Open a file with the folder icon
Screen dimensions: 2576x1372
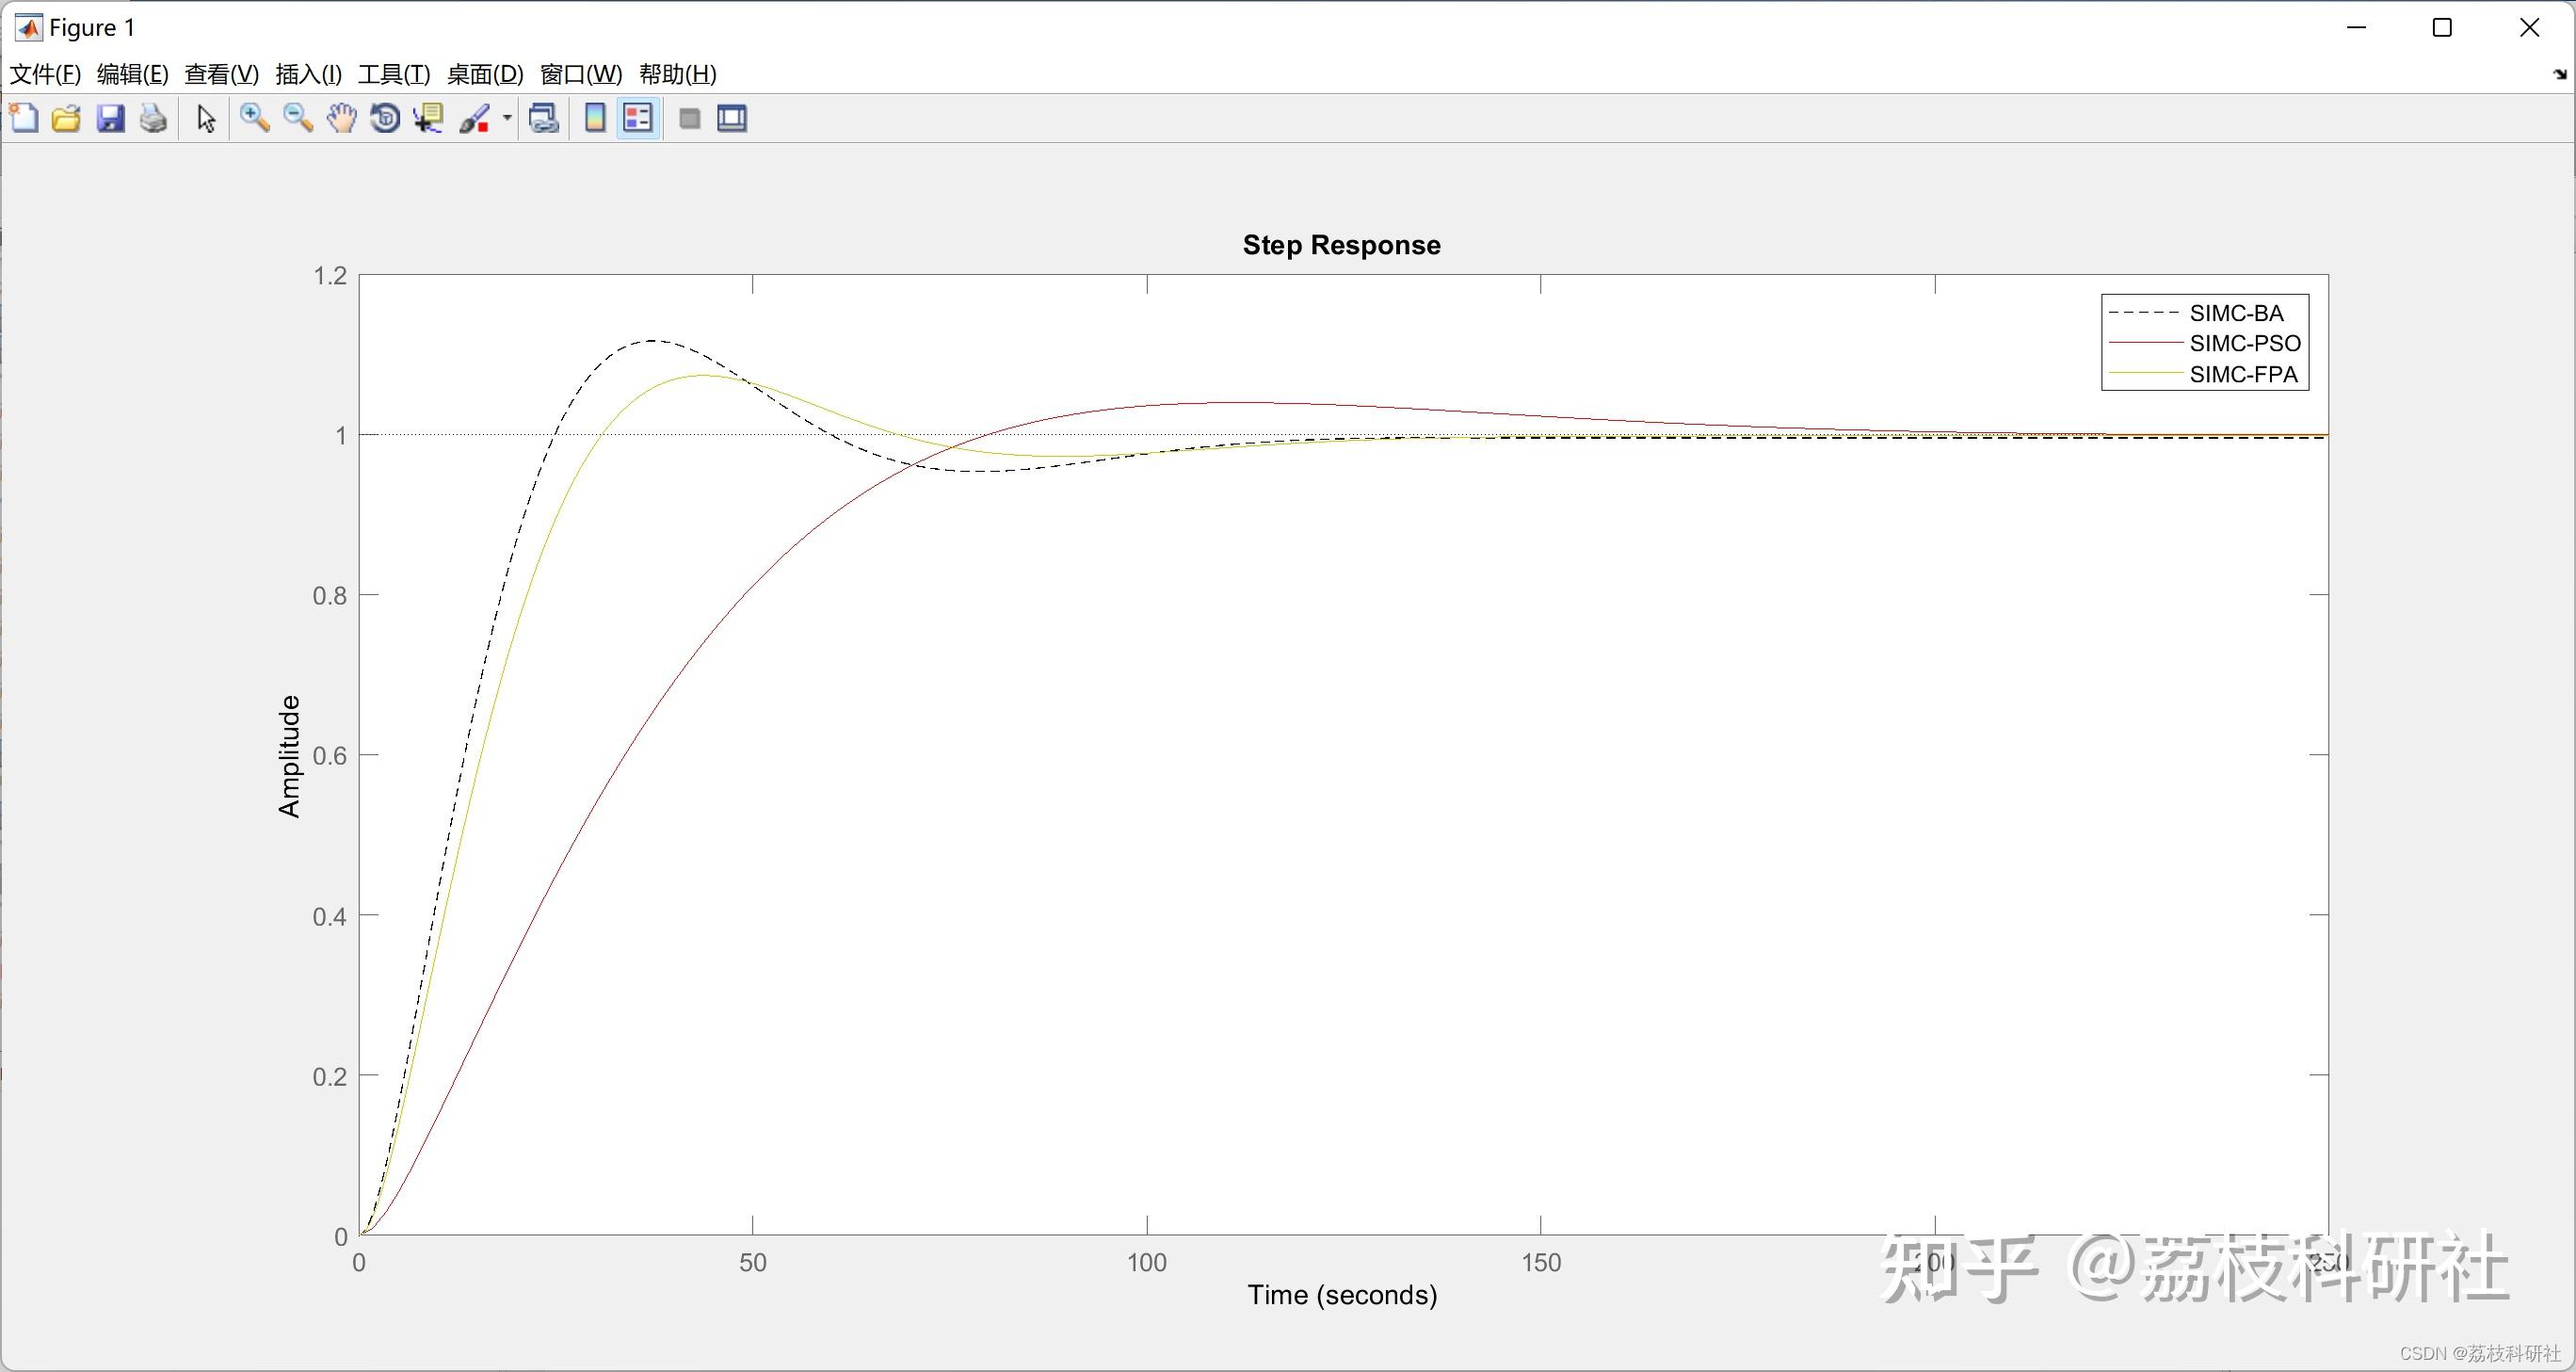pyautogui.click(x=67, y=118)
